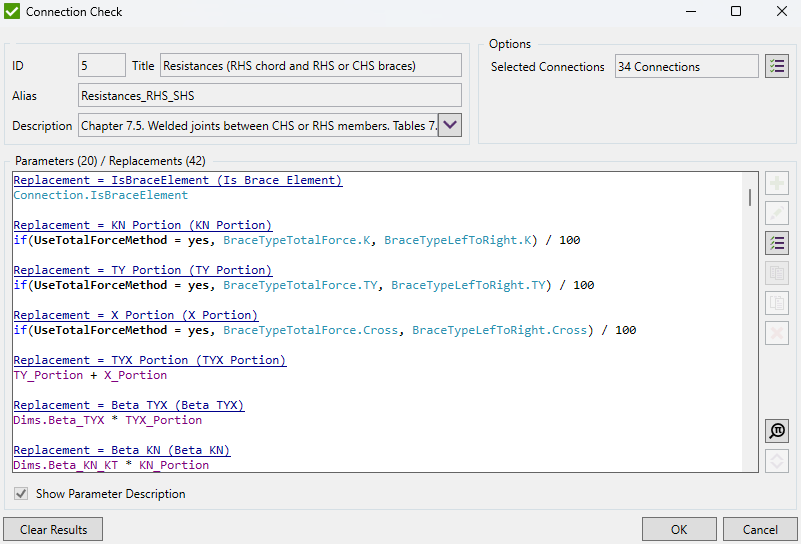Screen dimensions: 801x544
Task: Click the delete parameter X icon
Action: click(x=777, y=333)
